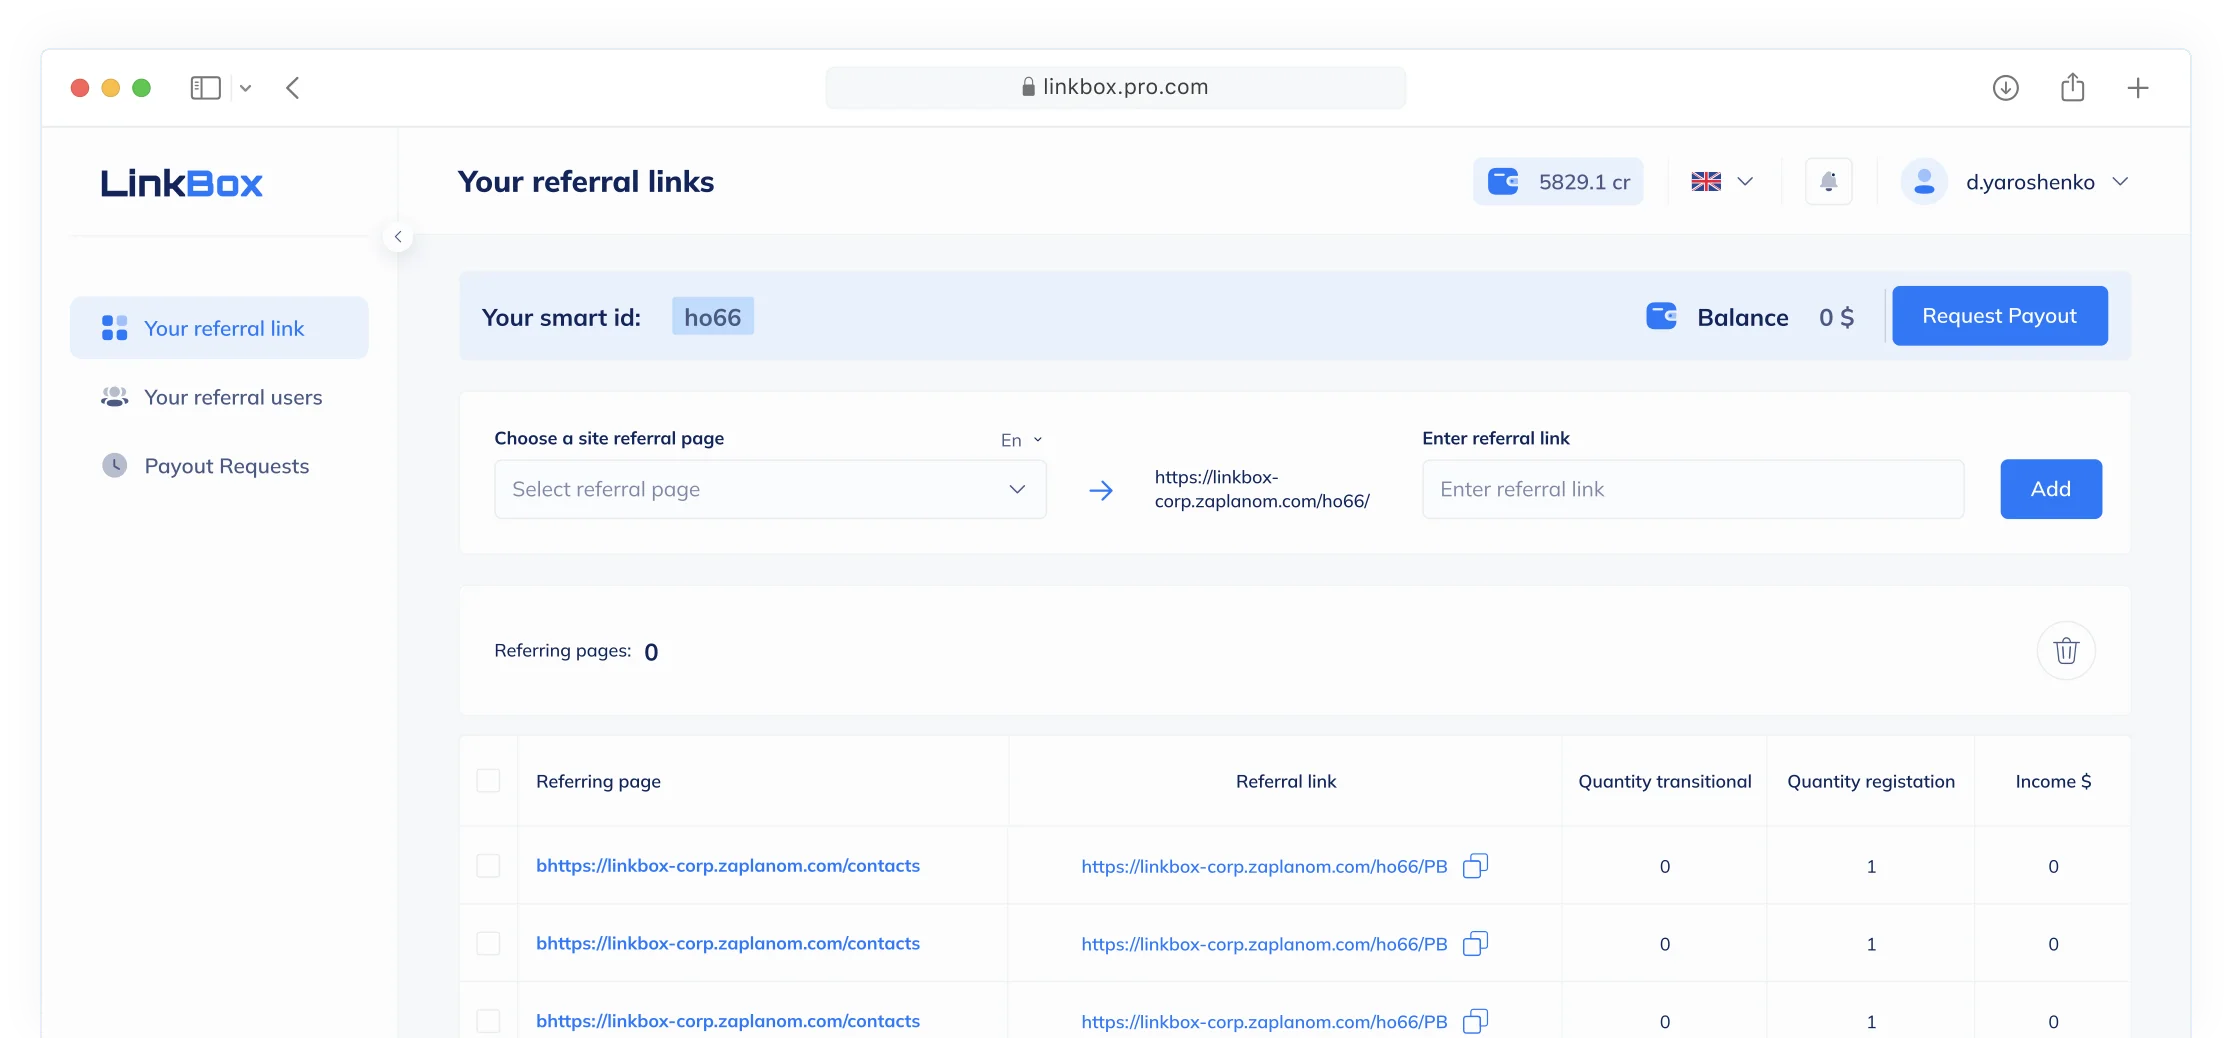The height and width of the screenshot is (1038, 2232).
Task: Click the https://linkbox-corp.zaplanom.com/ho66/ URL text
Action: pyautogui.click(x=1262, y=489)
